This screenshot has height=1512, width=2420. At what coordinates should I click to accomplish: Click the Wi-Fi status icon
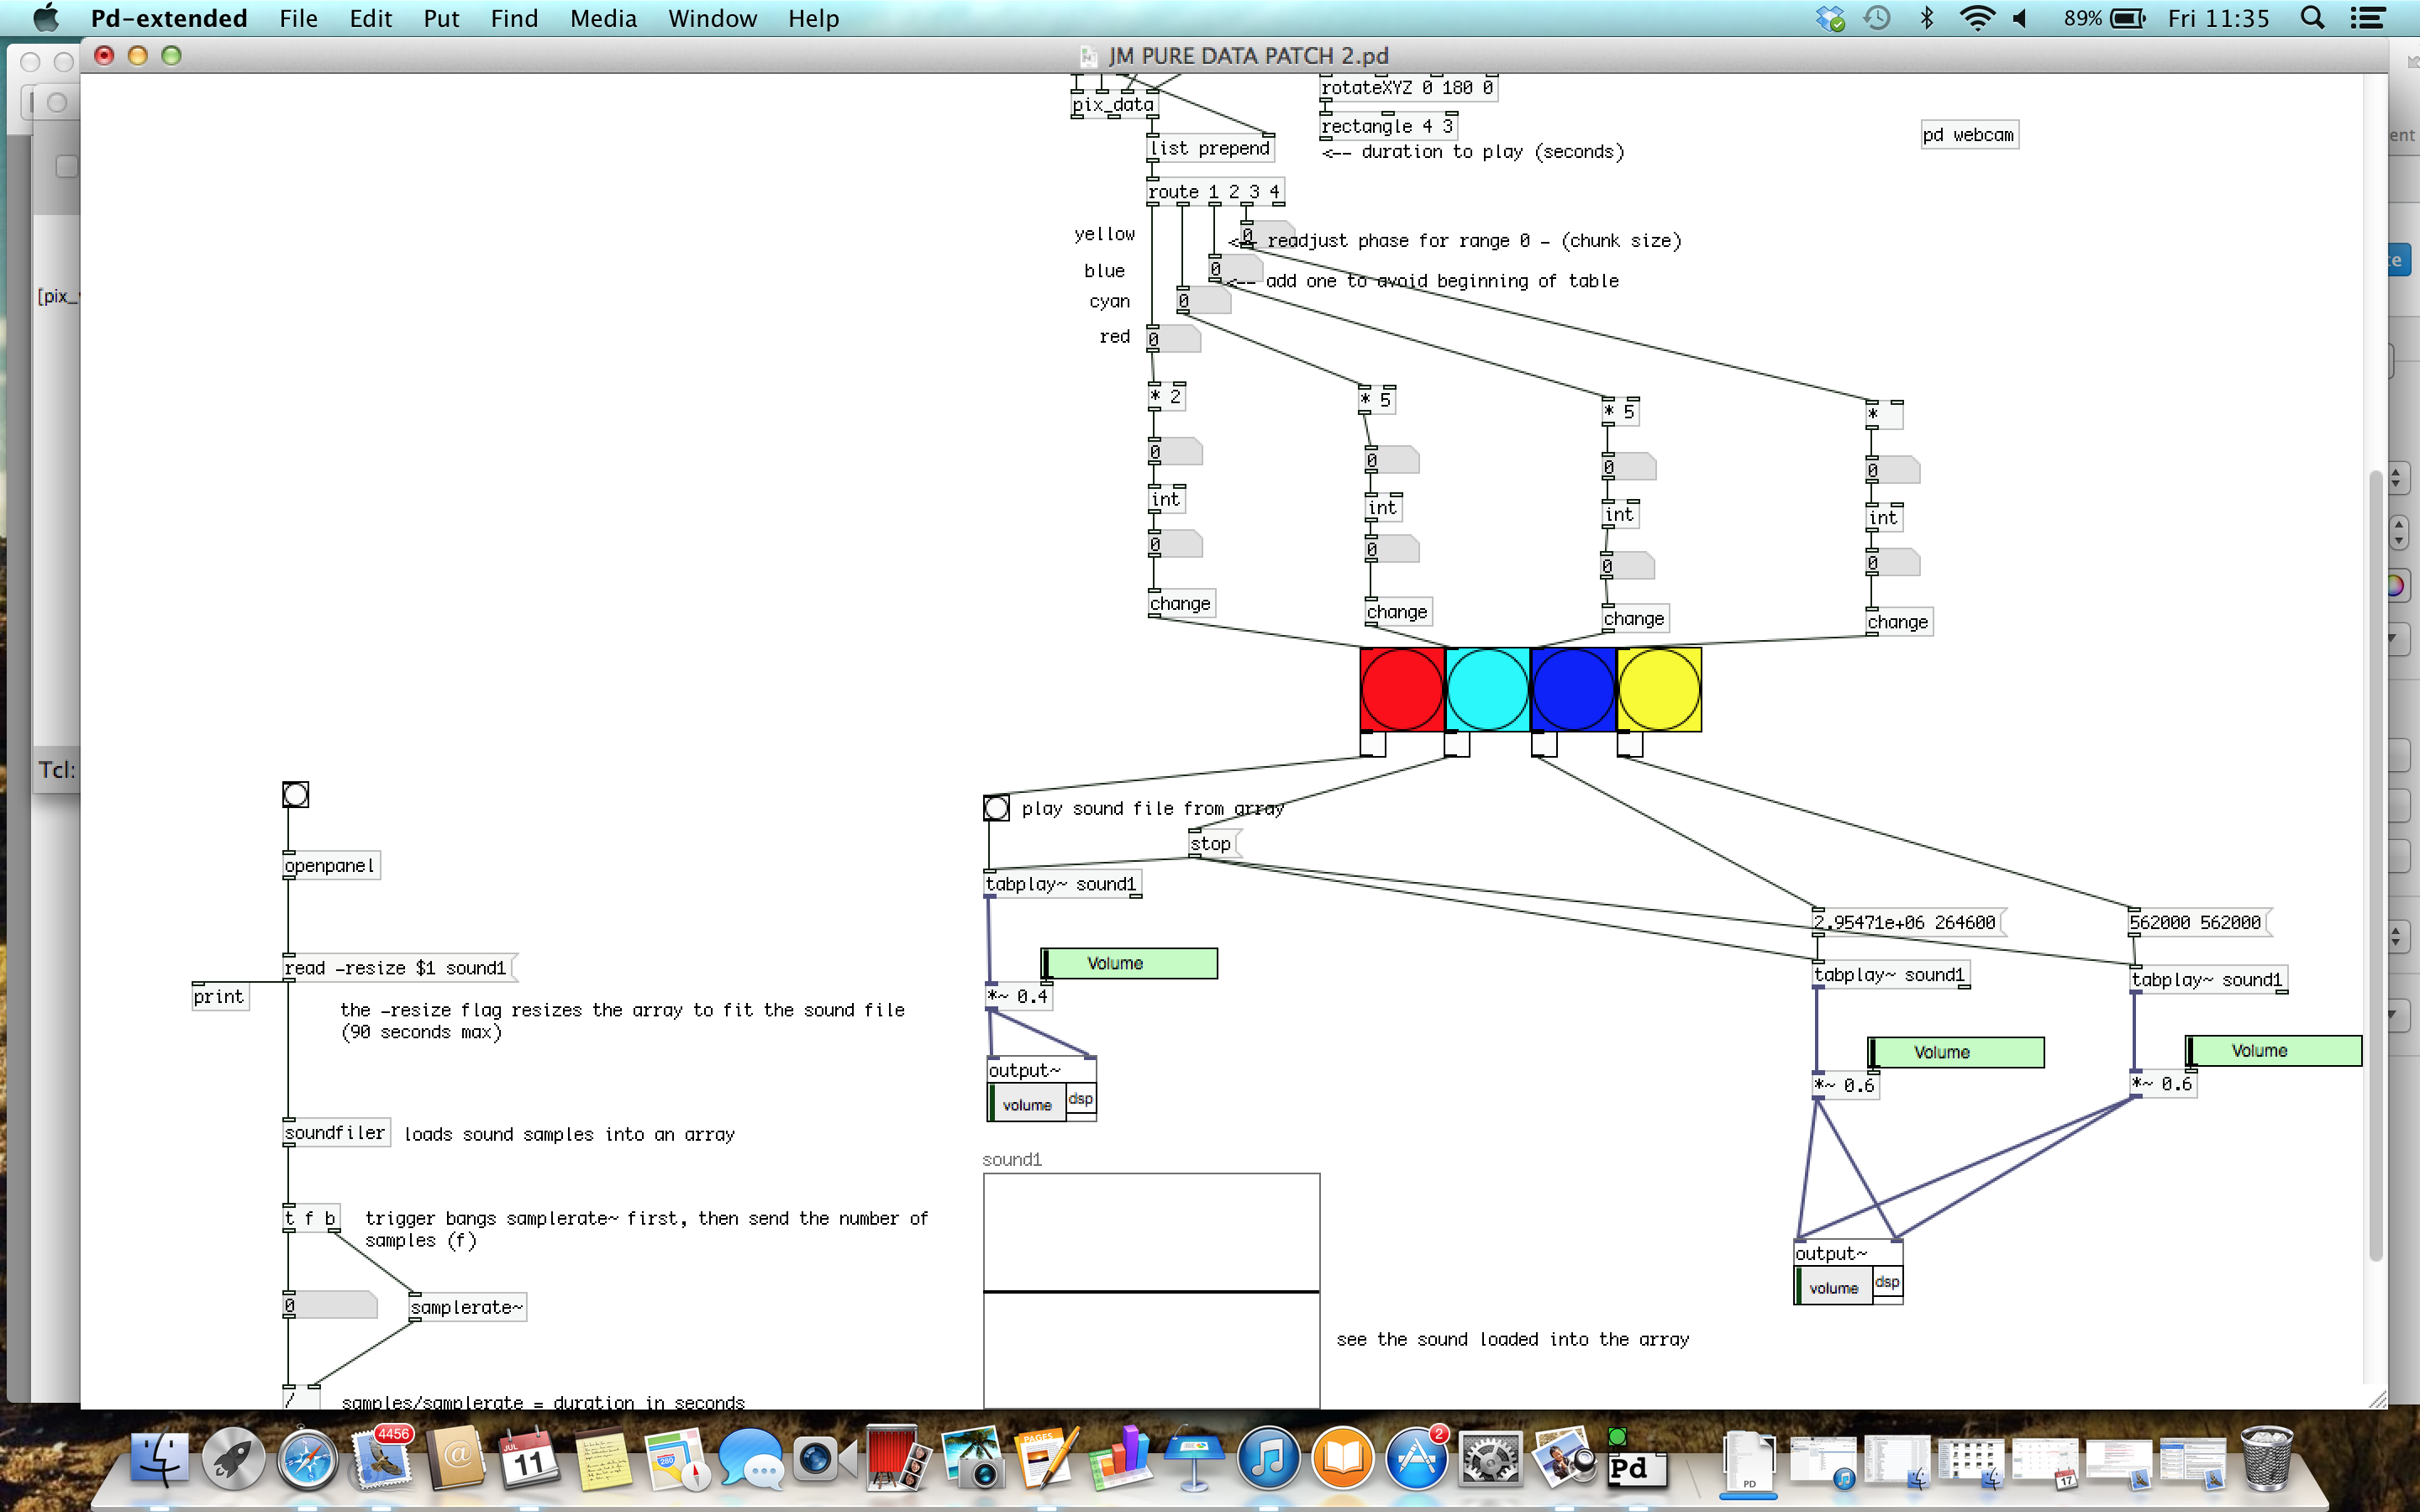[1976, 18]
